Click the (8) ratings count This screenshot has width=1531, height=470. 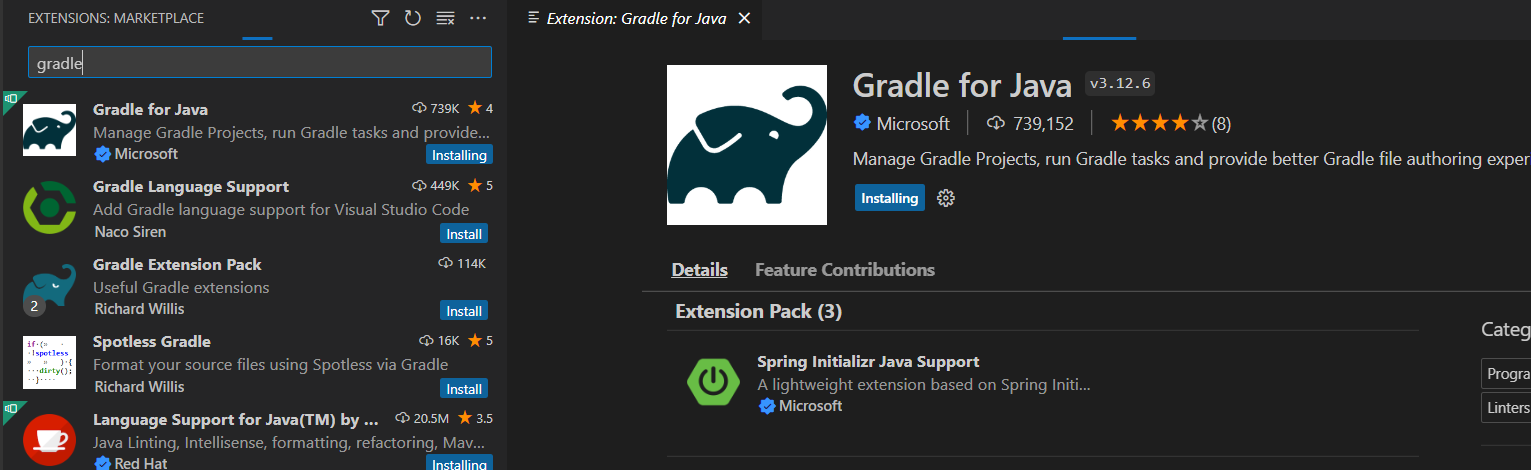pos(1221,124)
